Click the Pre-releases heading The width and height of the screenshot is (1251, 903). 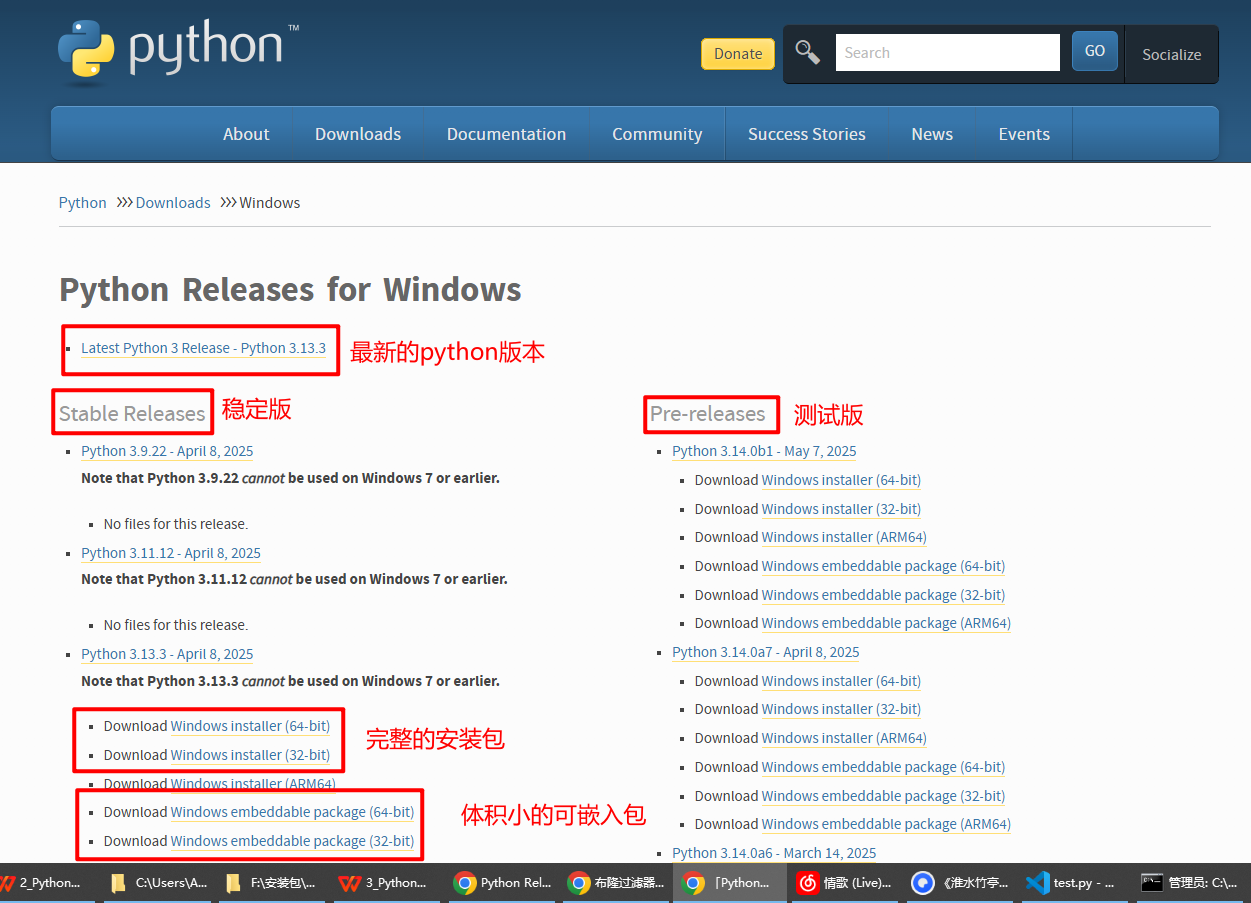708,414
